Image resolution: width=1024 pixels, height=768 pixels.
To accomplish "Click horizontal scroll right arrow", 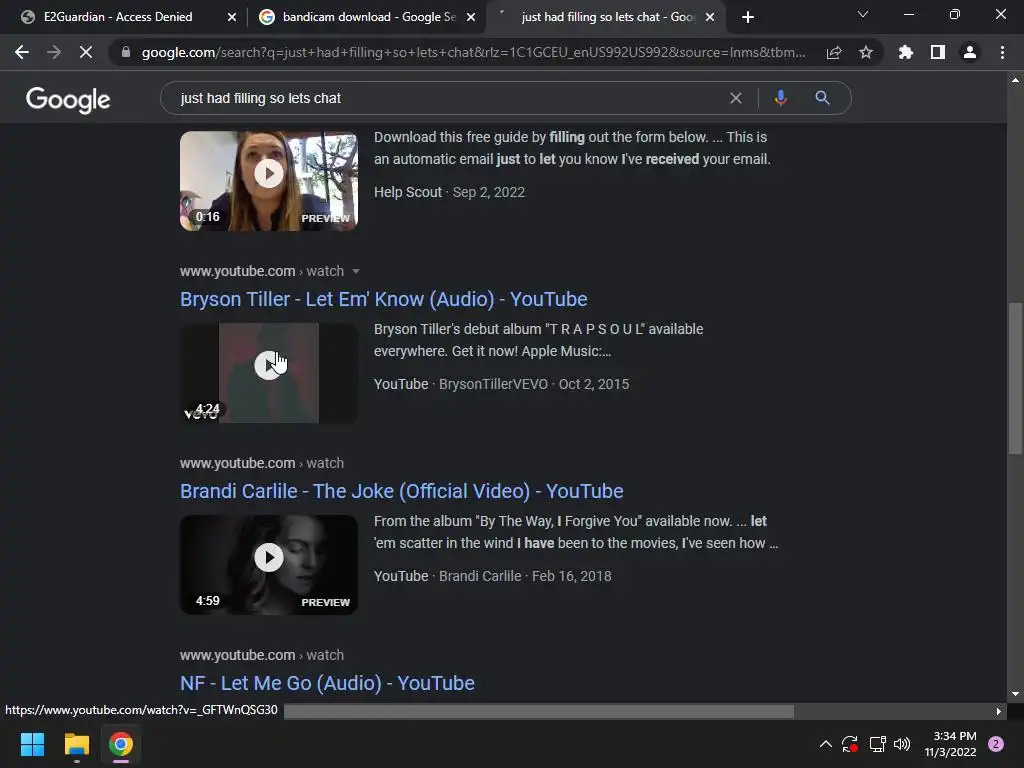I will pos(999,711).
